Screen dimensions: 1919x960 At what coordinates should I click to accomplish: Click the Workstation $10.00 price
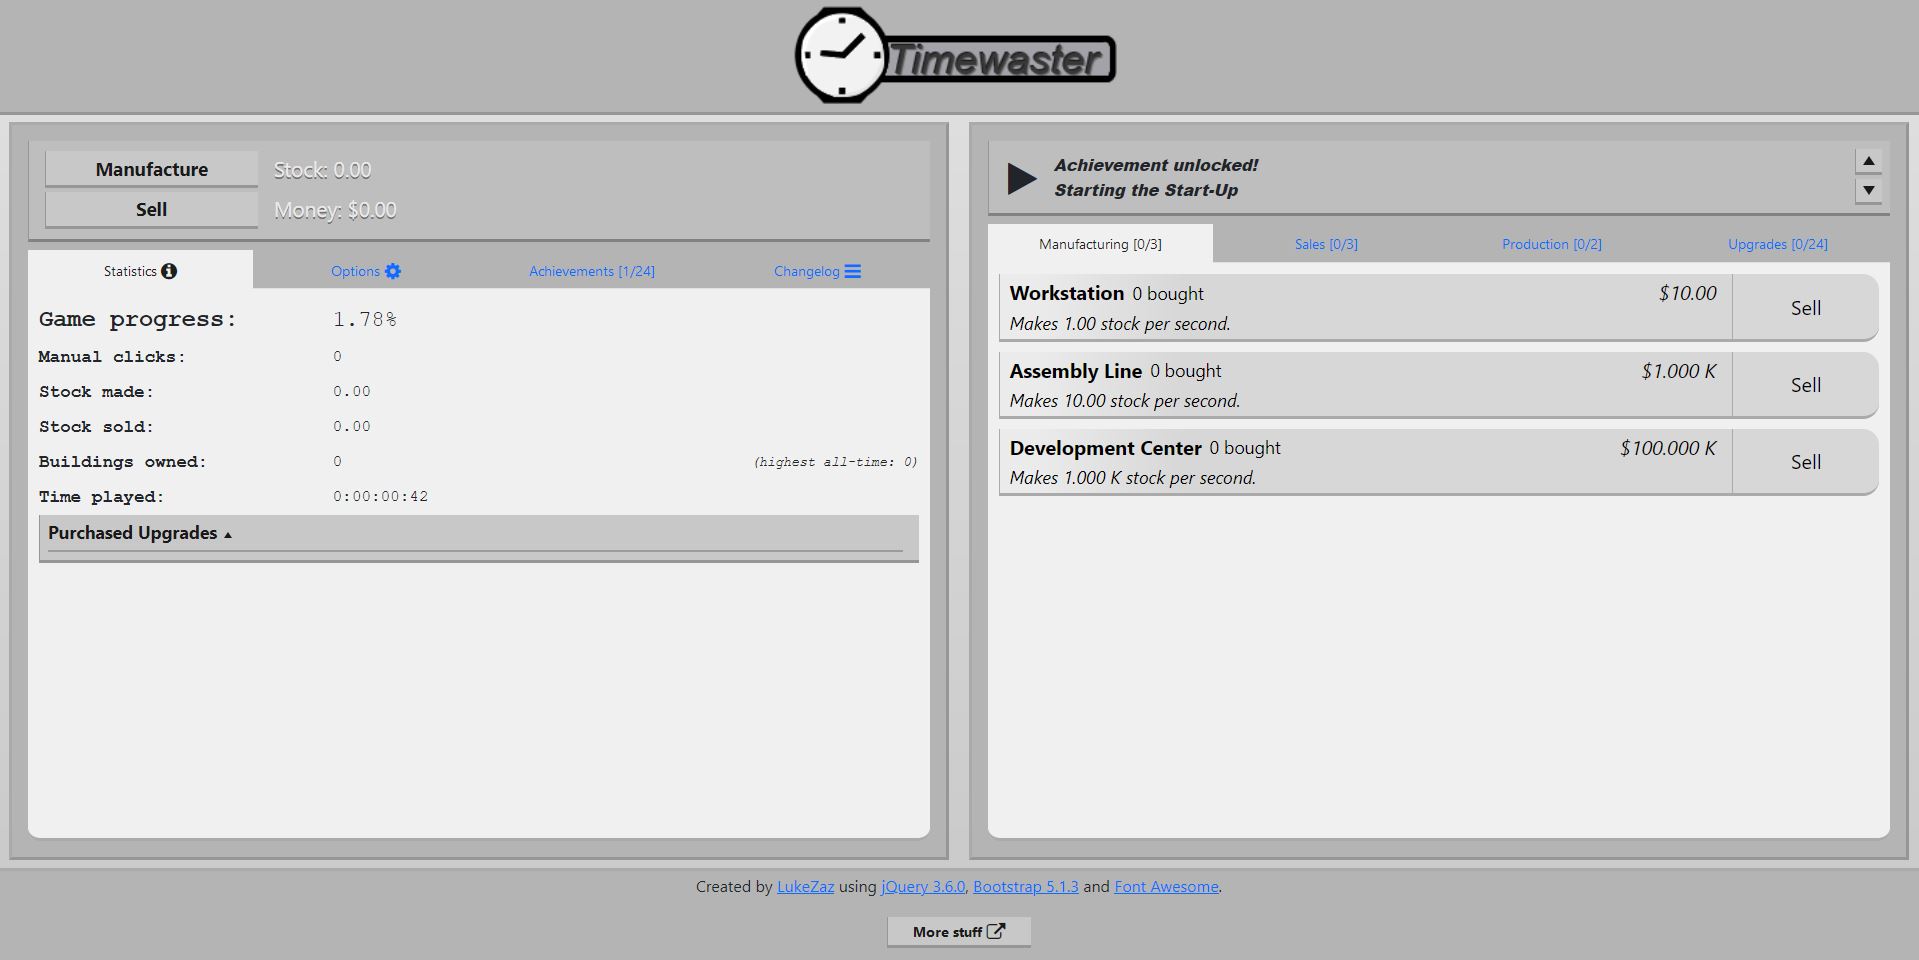click(1687, 293)
